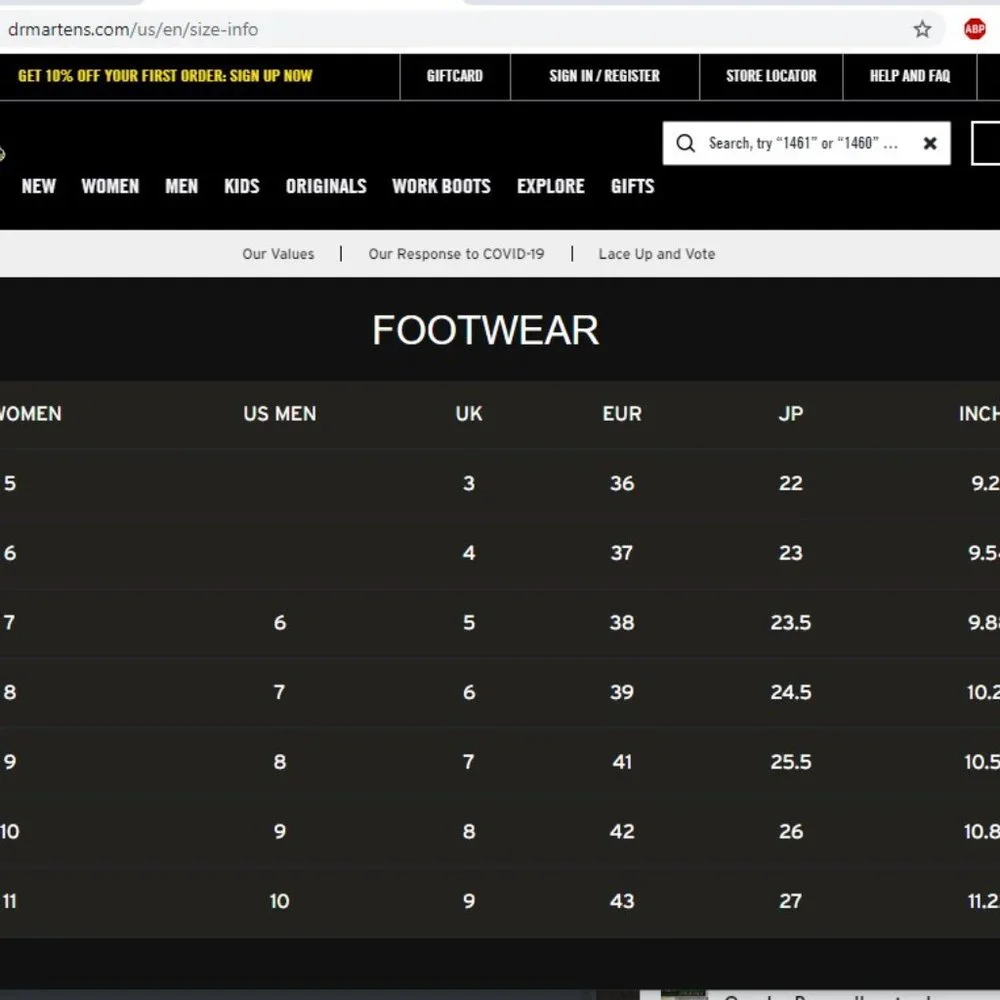
Task: Select EUR size 37 cell
Action: tap(622, 553)
